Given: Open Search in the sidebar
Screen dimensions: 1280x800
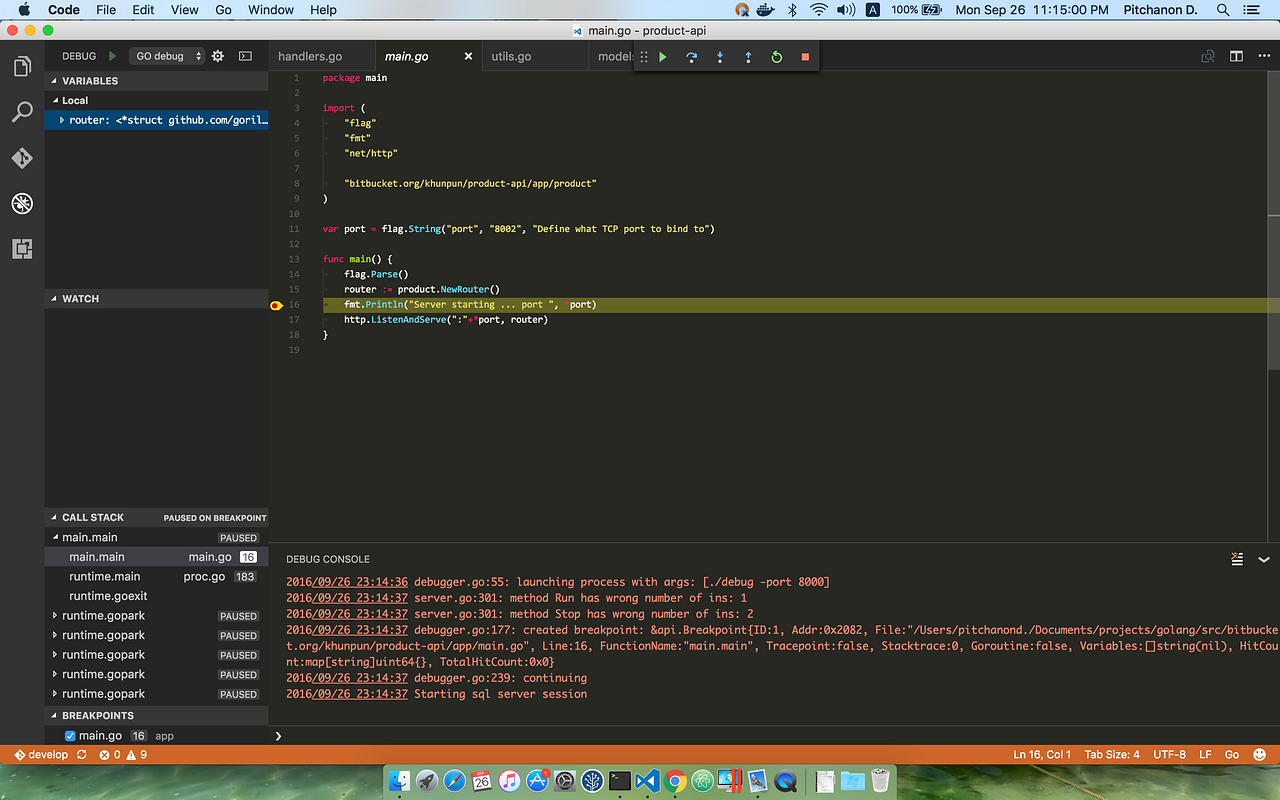Looking at the screenshot, I should 22,111.
